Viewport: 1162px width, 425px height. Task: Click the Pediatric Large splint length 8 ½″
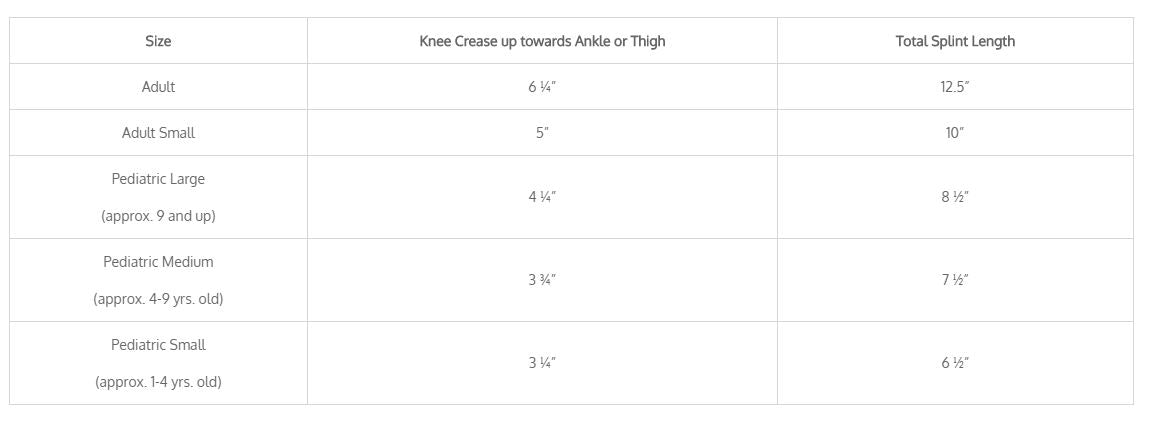click(x=955, y=197)
